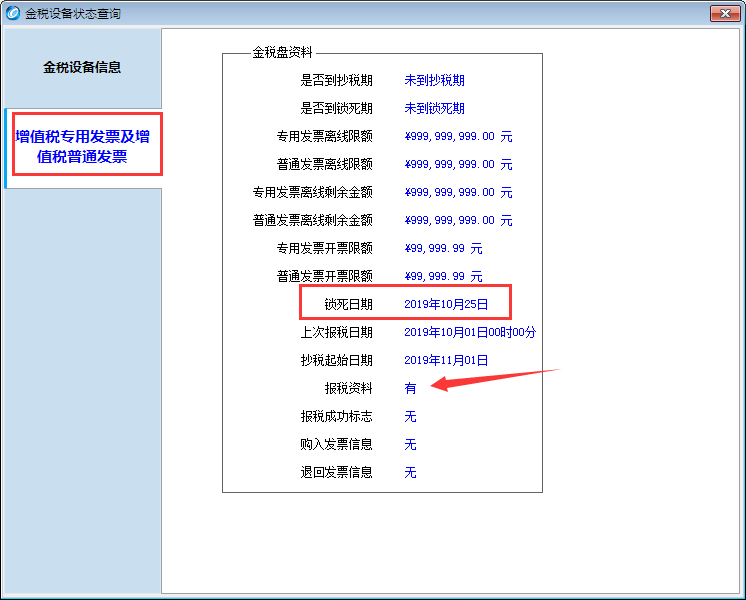Click the 退回发票信息 value 无
Screen dimensions: 746x600
click(410, 472)
